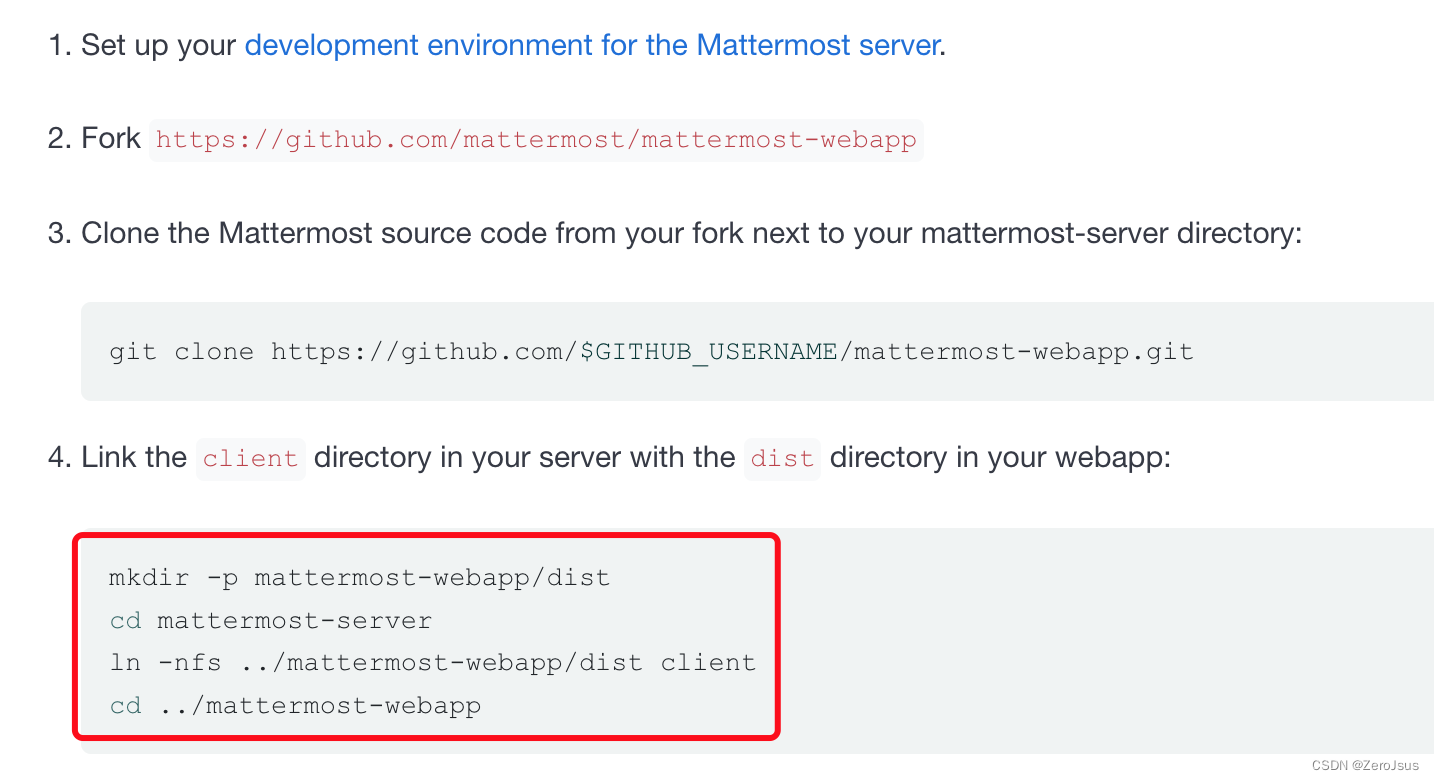
Task: Click the 'cd mattermost-server' line
Action: 271,621
